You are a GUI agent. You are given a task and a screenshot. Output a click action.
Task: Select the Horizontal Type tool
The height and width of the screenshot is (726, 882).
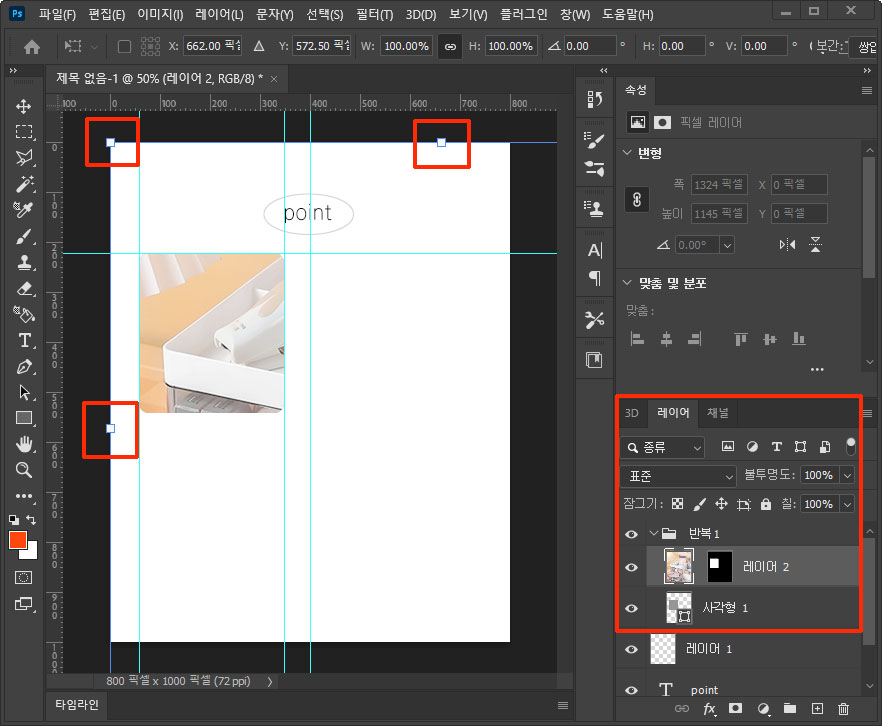click(x=24, y=340)
